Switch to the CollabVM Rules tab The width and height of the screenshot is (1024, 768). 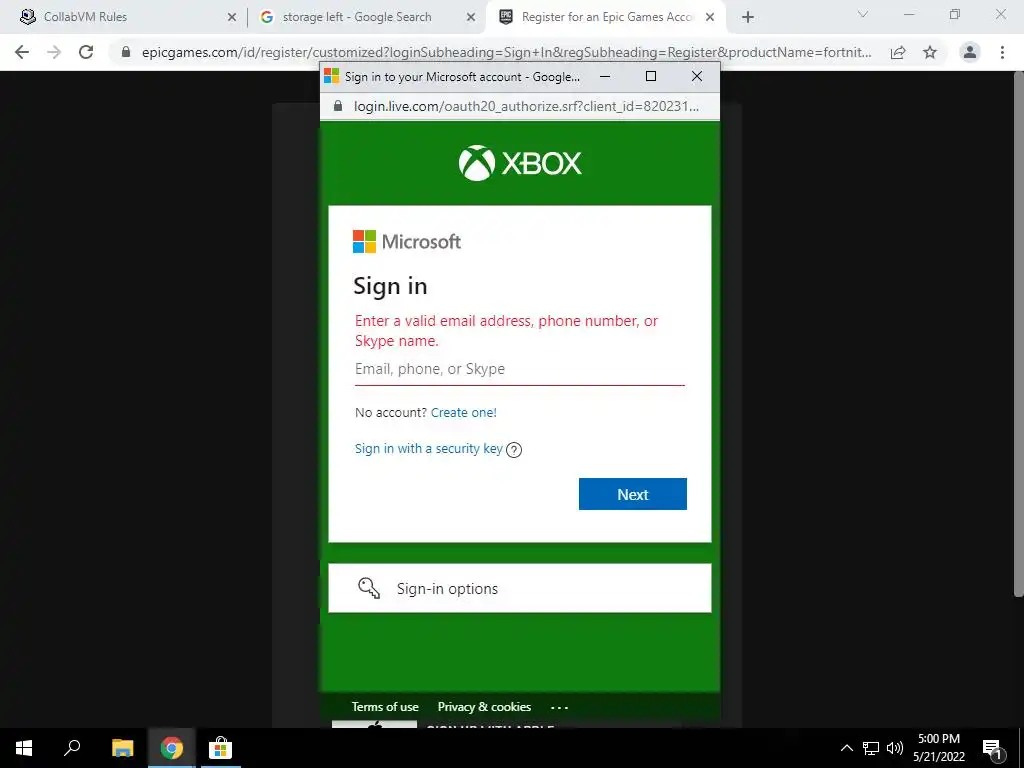tap(124, 17)
